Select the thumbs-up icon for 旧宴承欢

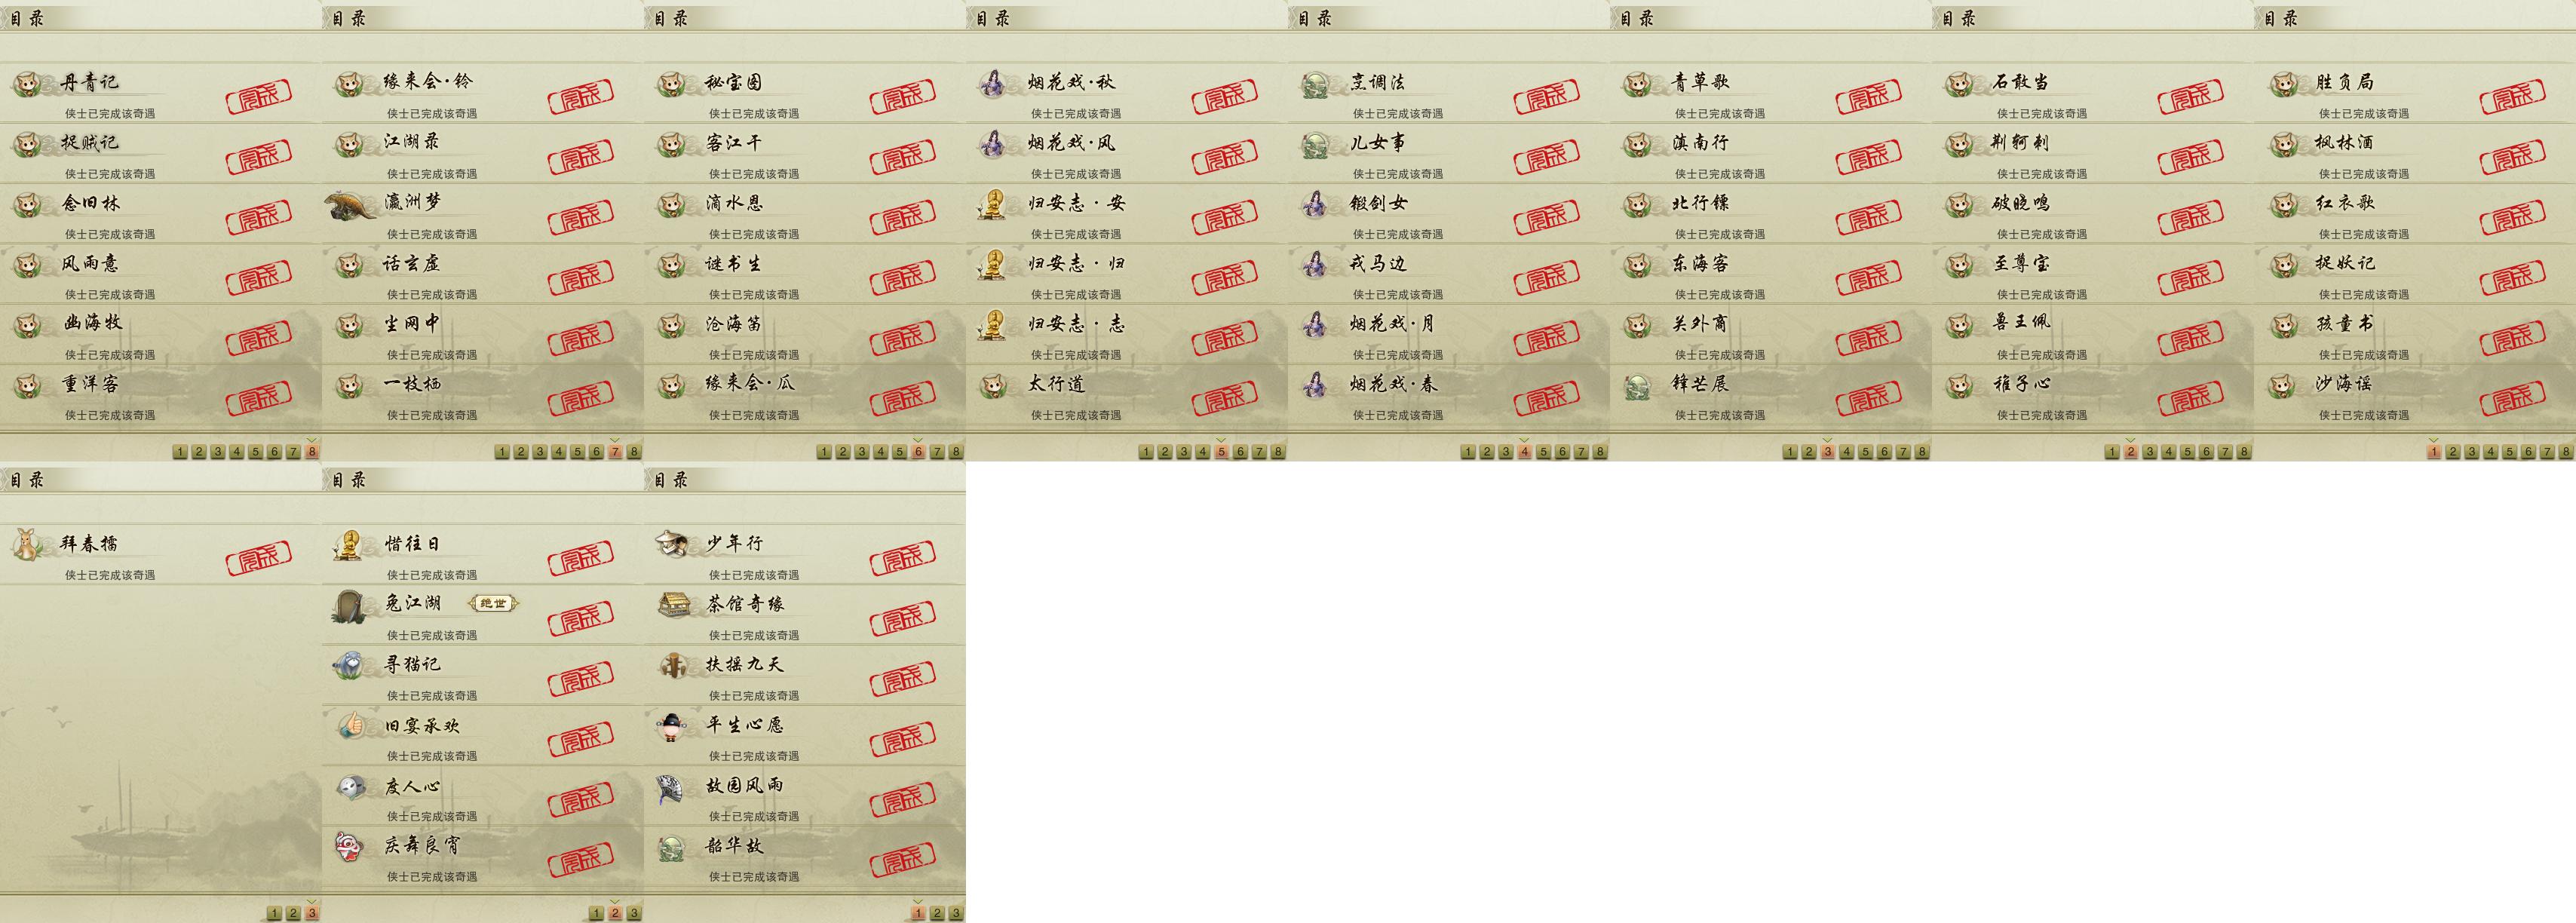click(351, 725)
